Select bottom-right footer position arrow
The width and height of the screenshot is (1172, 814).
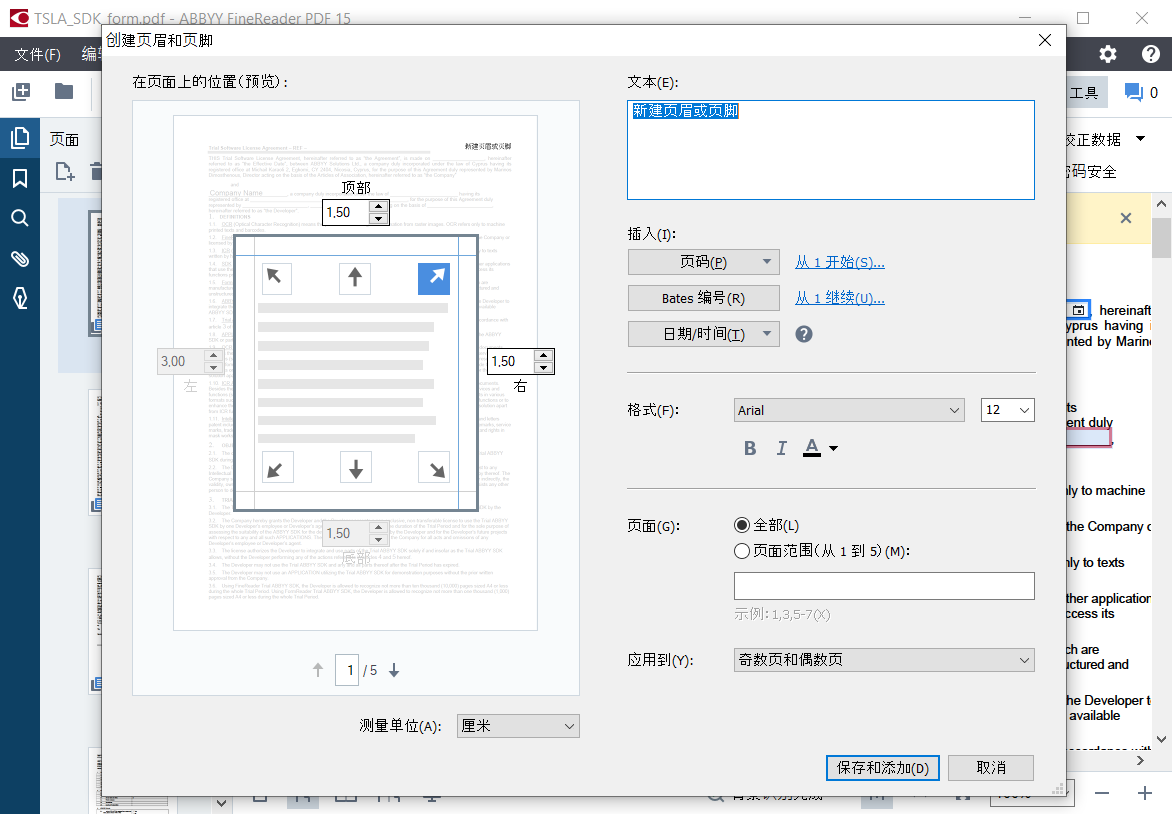433,467
